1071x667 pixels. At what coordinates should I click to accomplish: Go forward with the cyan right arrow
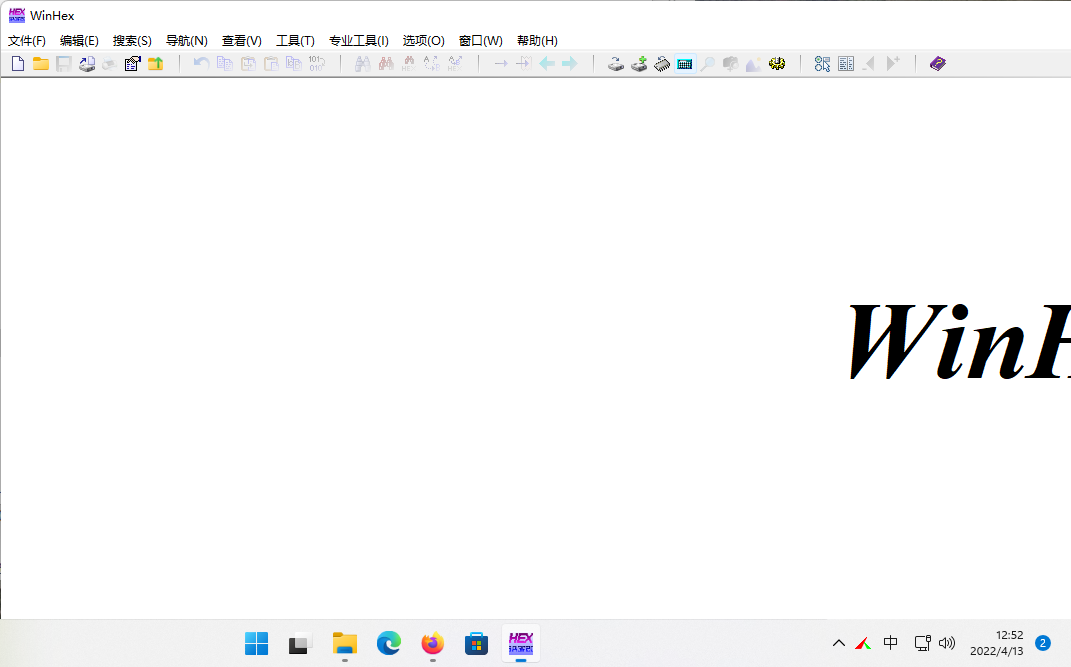[x=570, y=64]
